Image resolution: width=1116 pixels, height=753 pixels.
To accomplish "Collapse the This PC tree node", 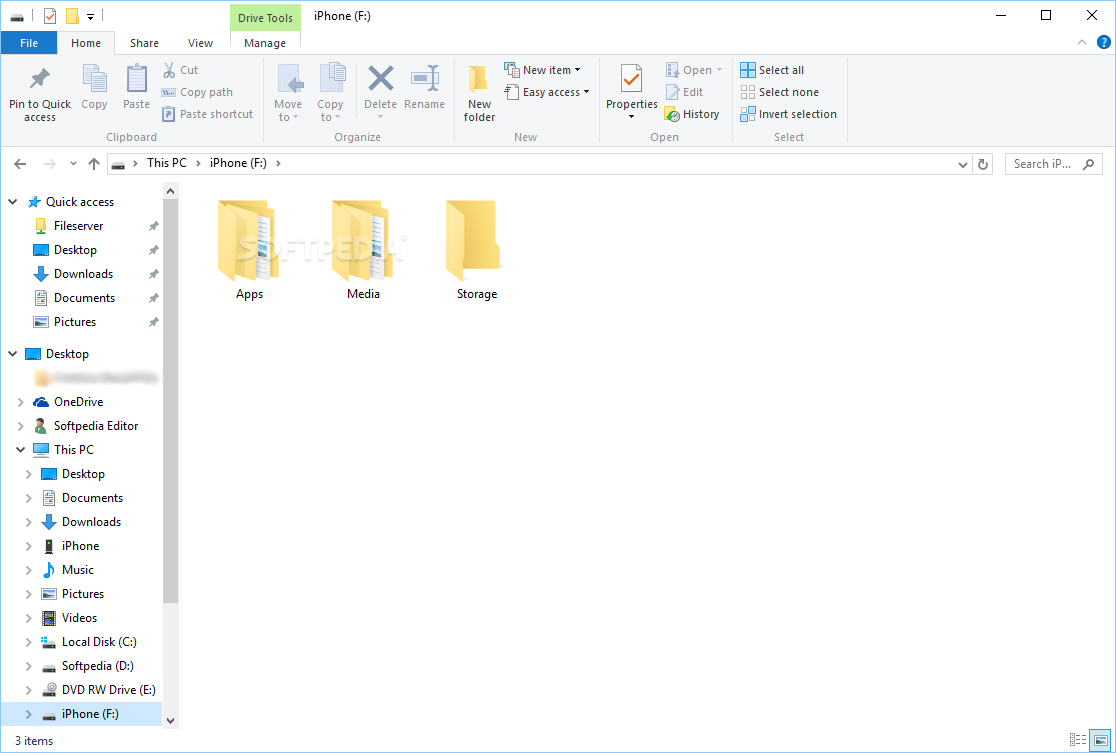I will [21, 450].
